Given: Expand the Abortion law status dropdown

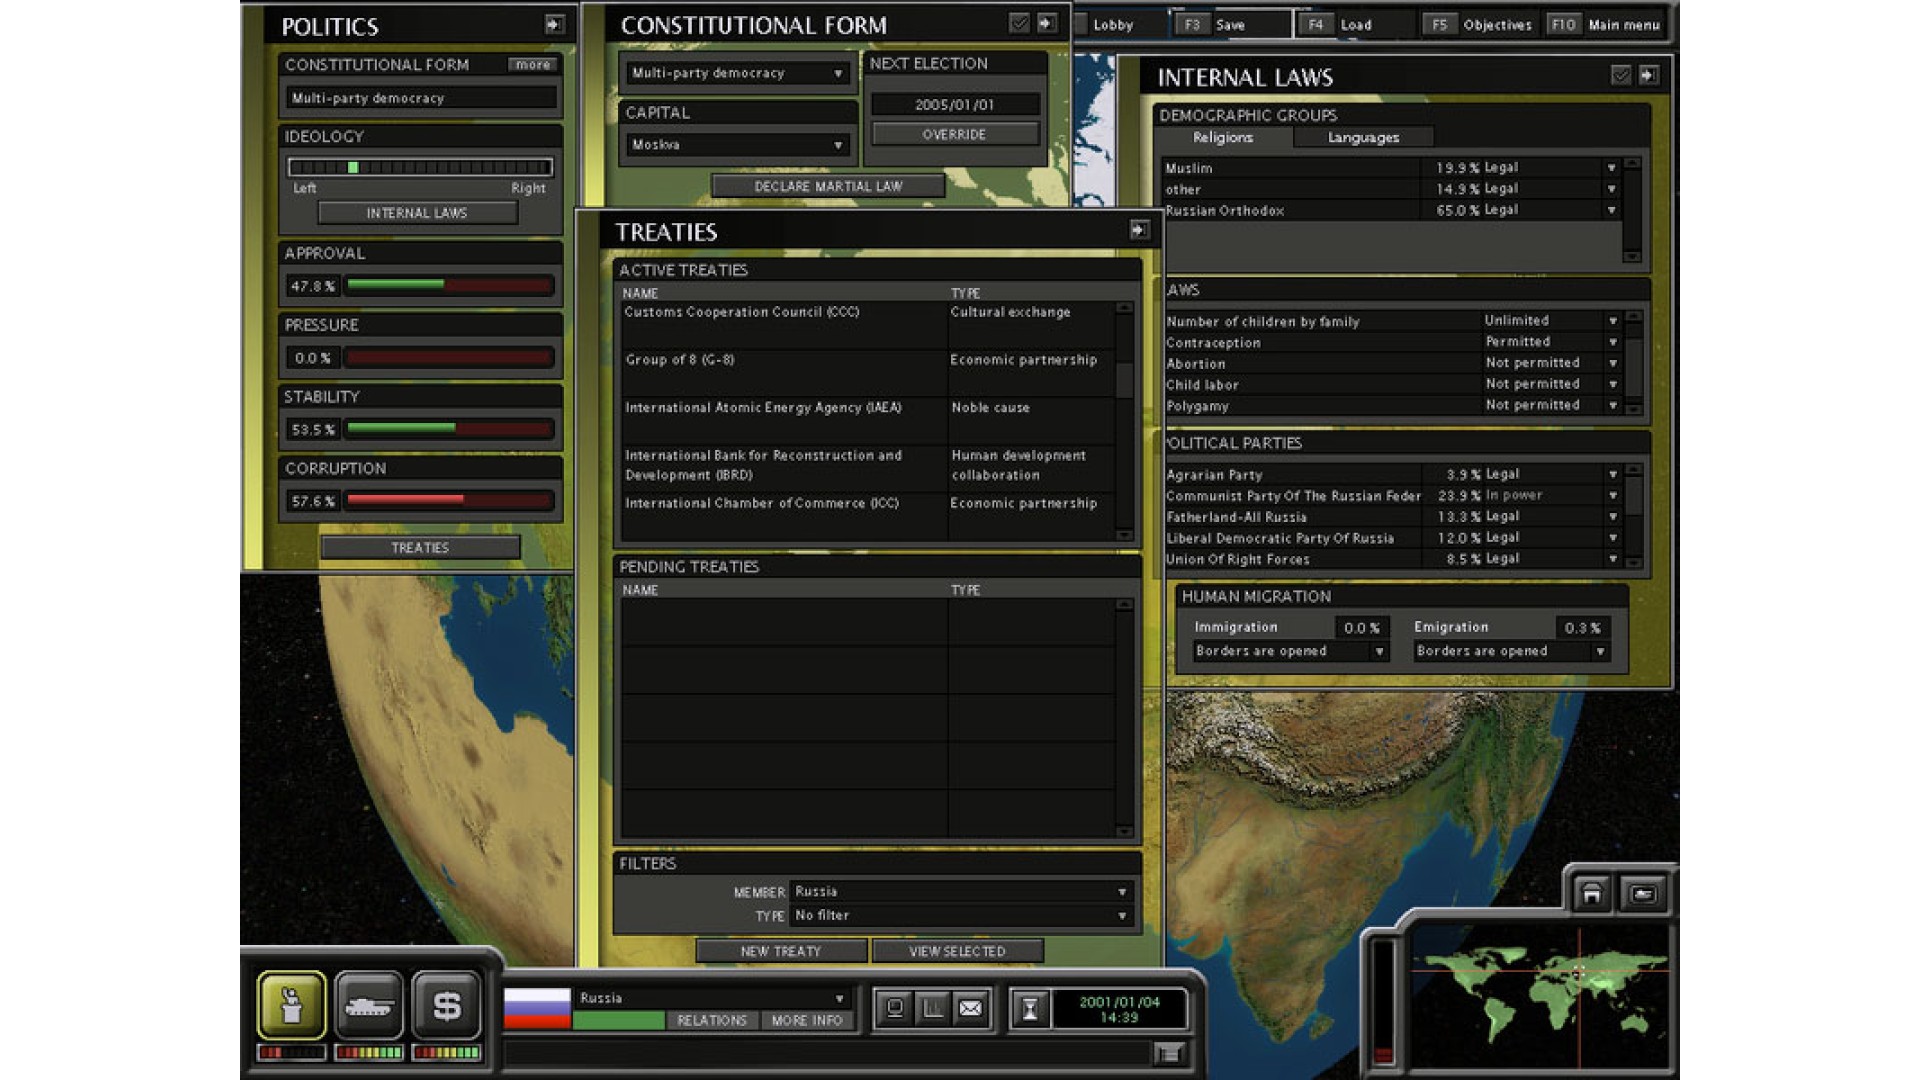Looking at the screenshot, I should pos(1612,363).
